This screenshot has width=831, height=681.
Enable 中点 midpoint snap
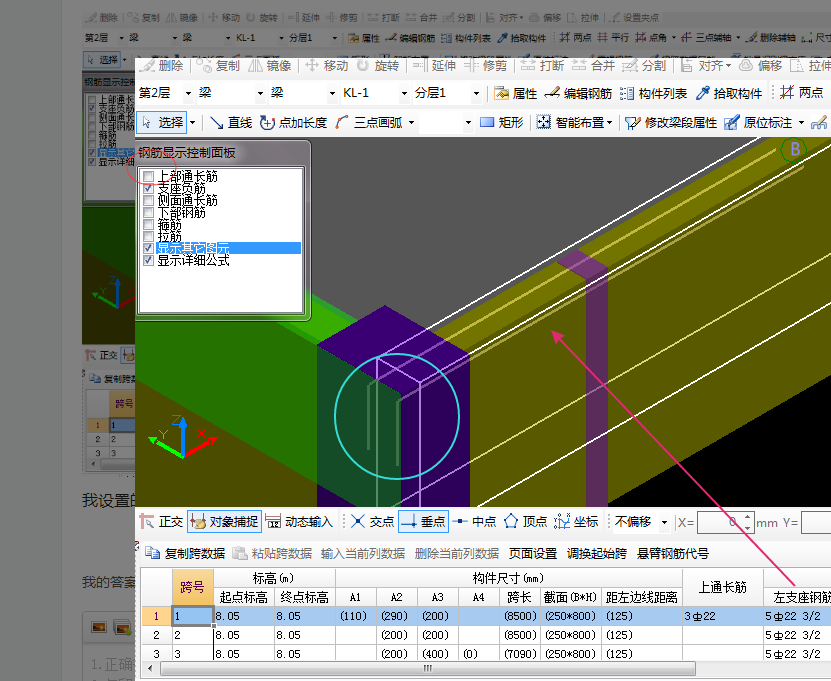[x=475, y=522]
